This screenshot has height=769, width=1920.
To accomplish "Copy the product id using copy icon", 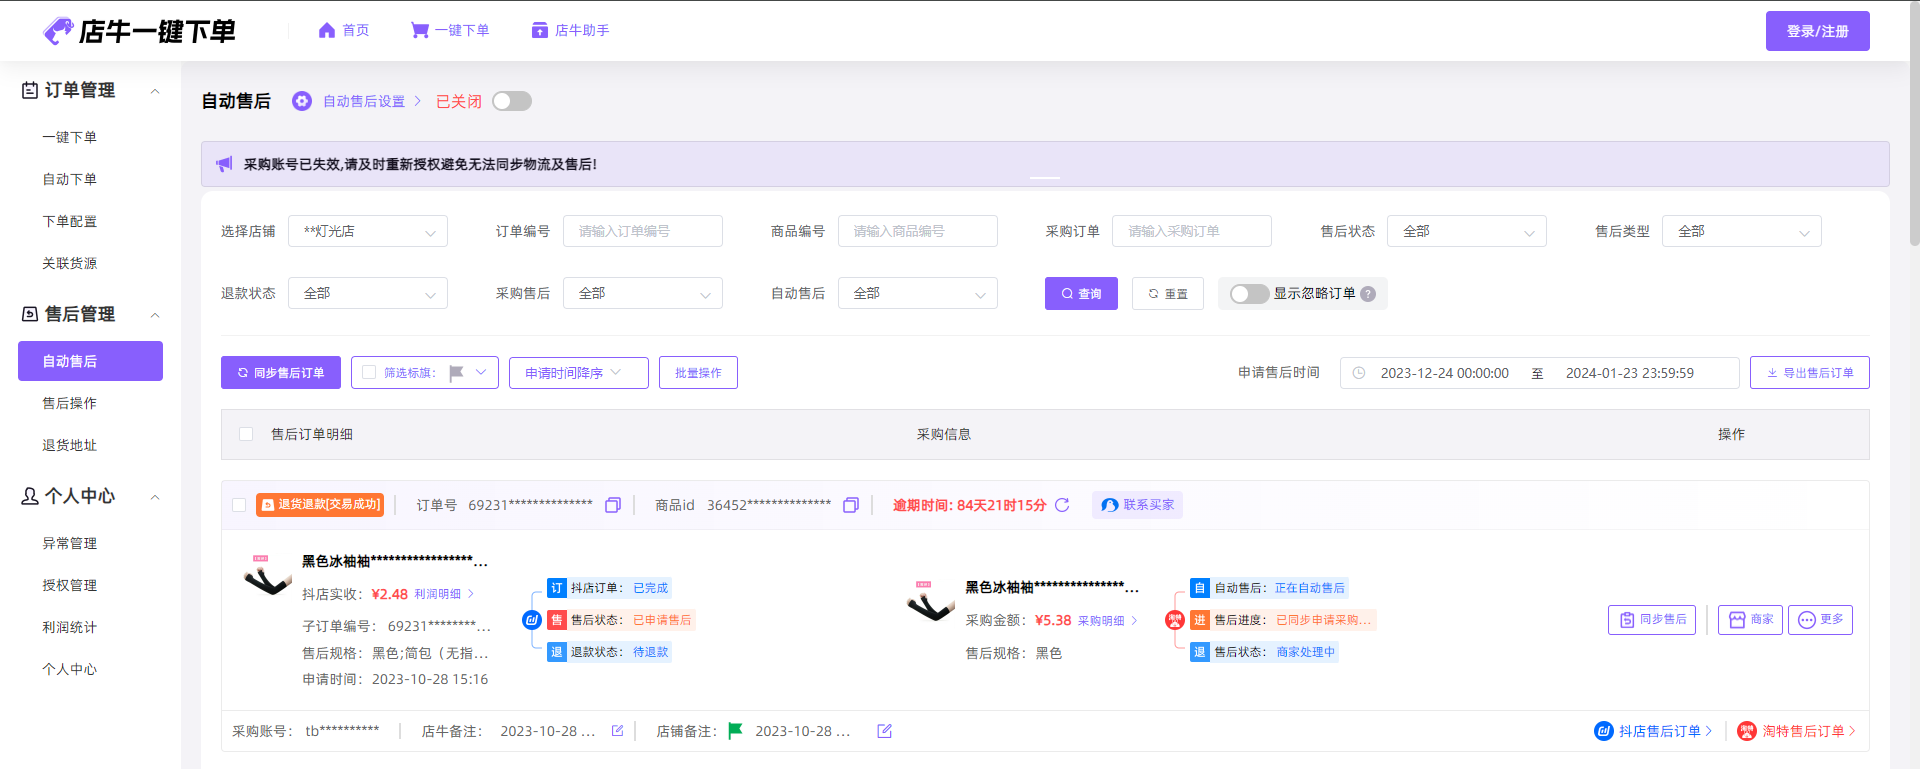I will tap(851, 505).
